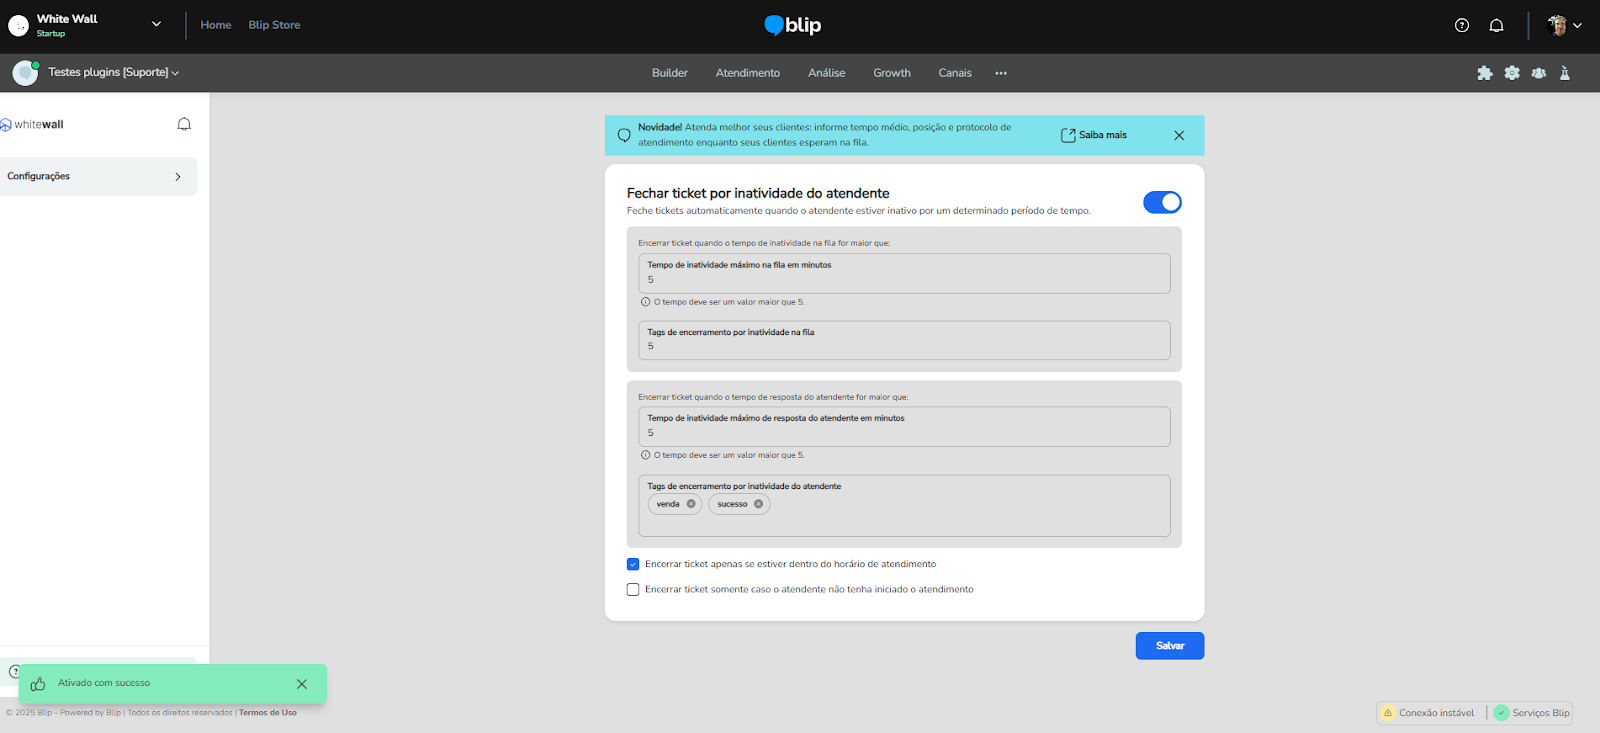This screenshot has width=1600, height=733.
Task: Open the lab flask test icon
Action: [1565, 73]
